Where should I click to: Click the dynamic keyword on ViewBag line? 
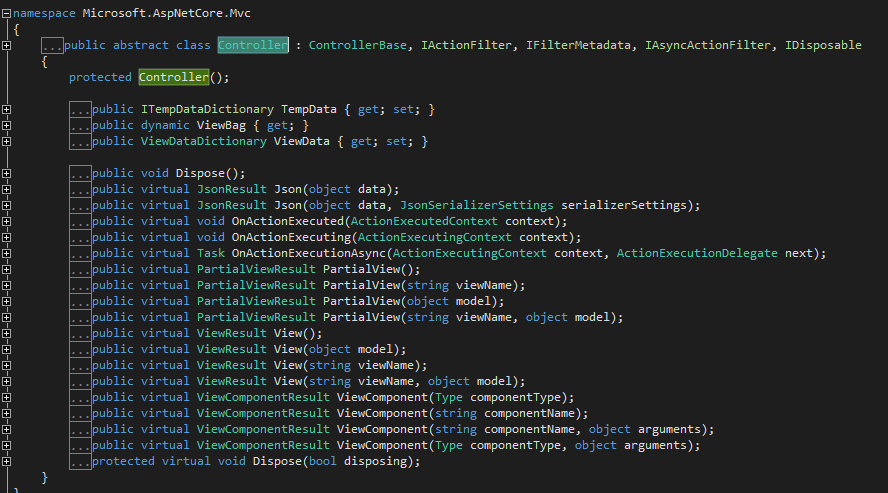click(165, 125)
